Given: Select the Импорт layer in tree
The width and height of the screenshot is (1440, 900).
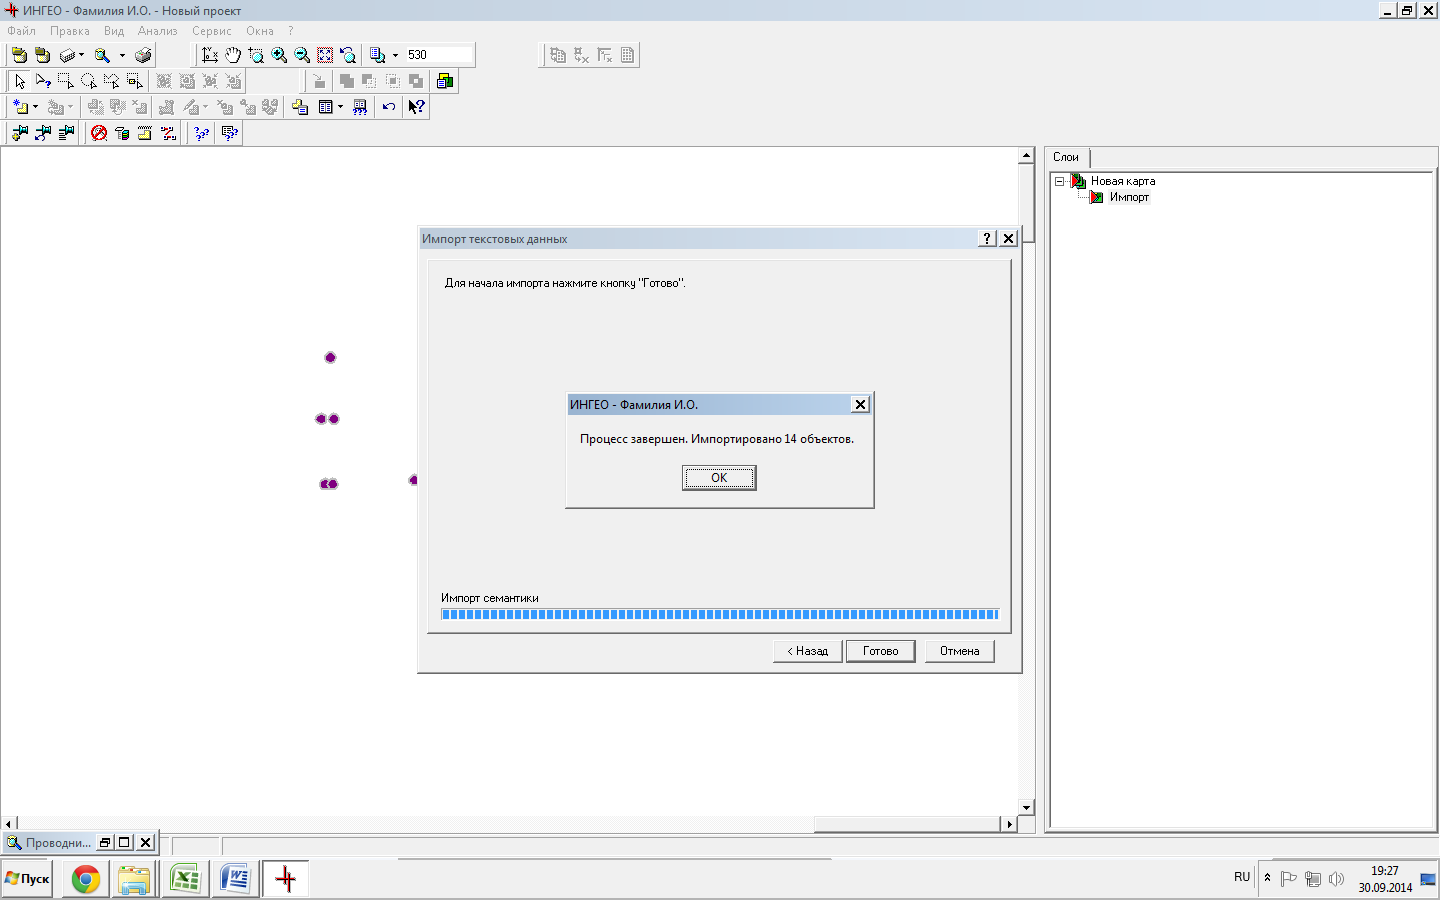Looking at the screenshot, I should 1129,197.
